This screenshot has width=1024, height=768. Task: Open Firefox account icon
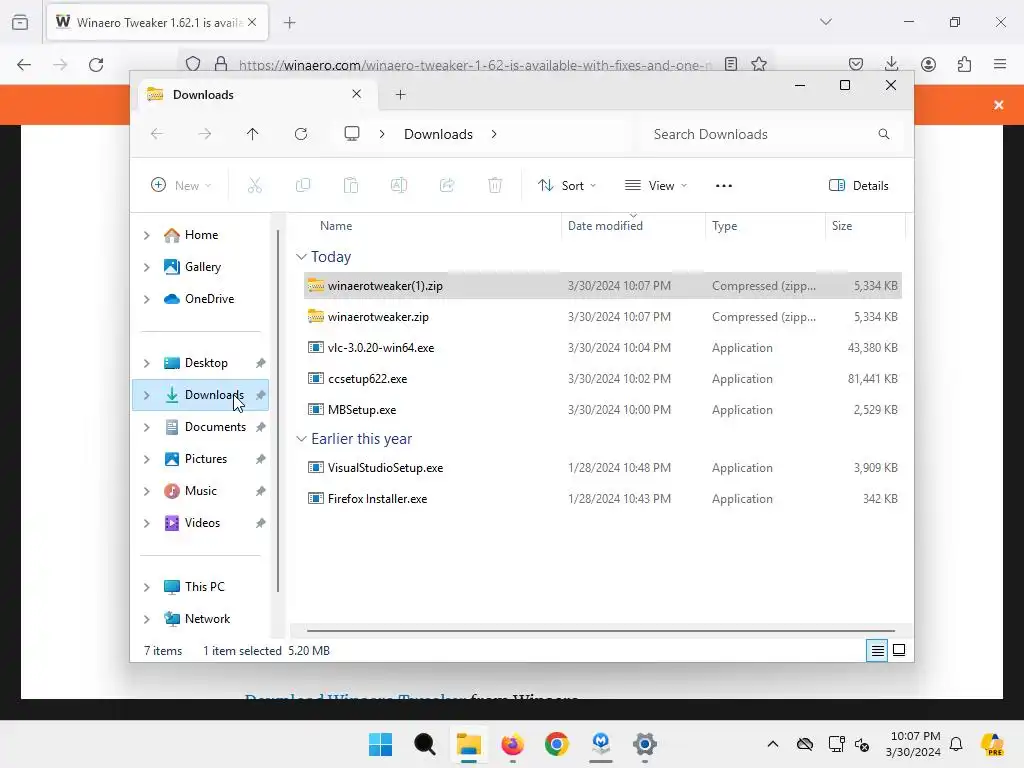[x=928, y=64]
